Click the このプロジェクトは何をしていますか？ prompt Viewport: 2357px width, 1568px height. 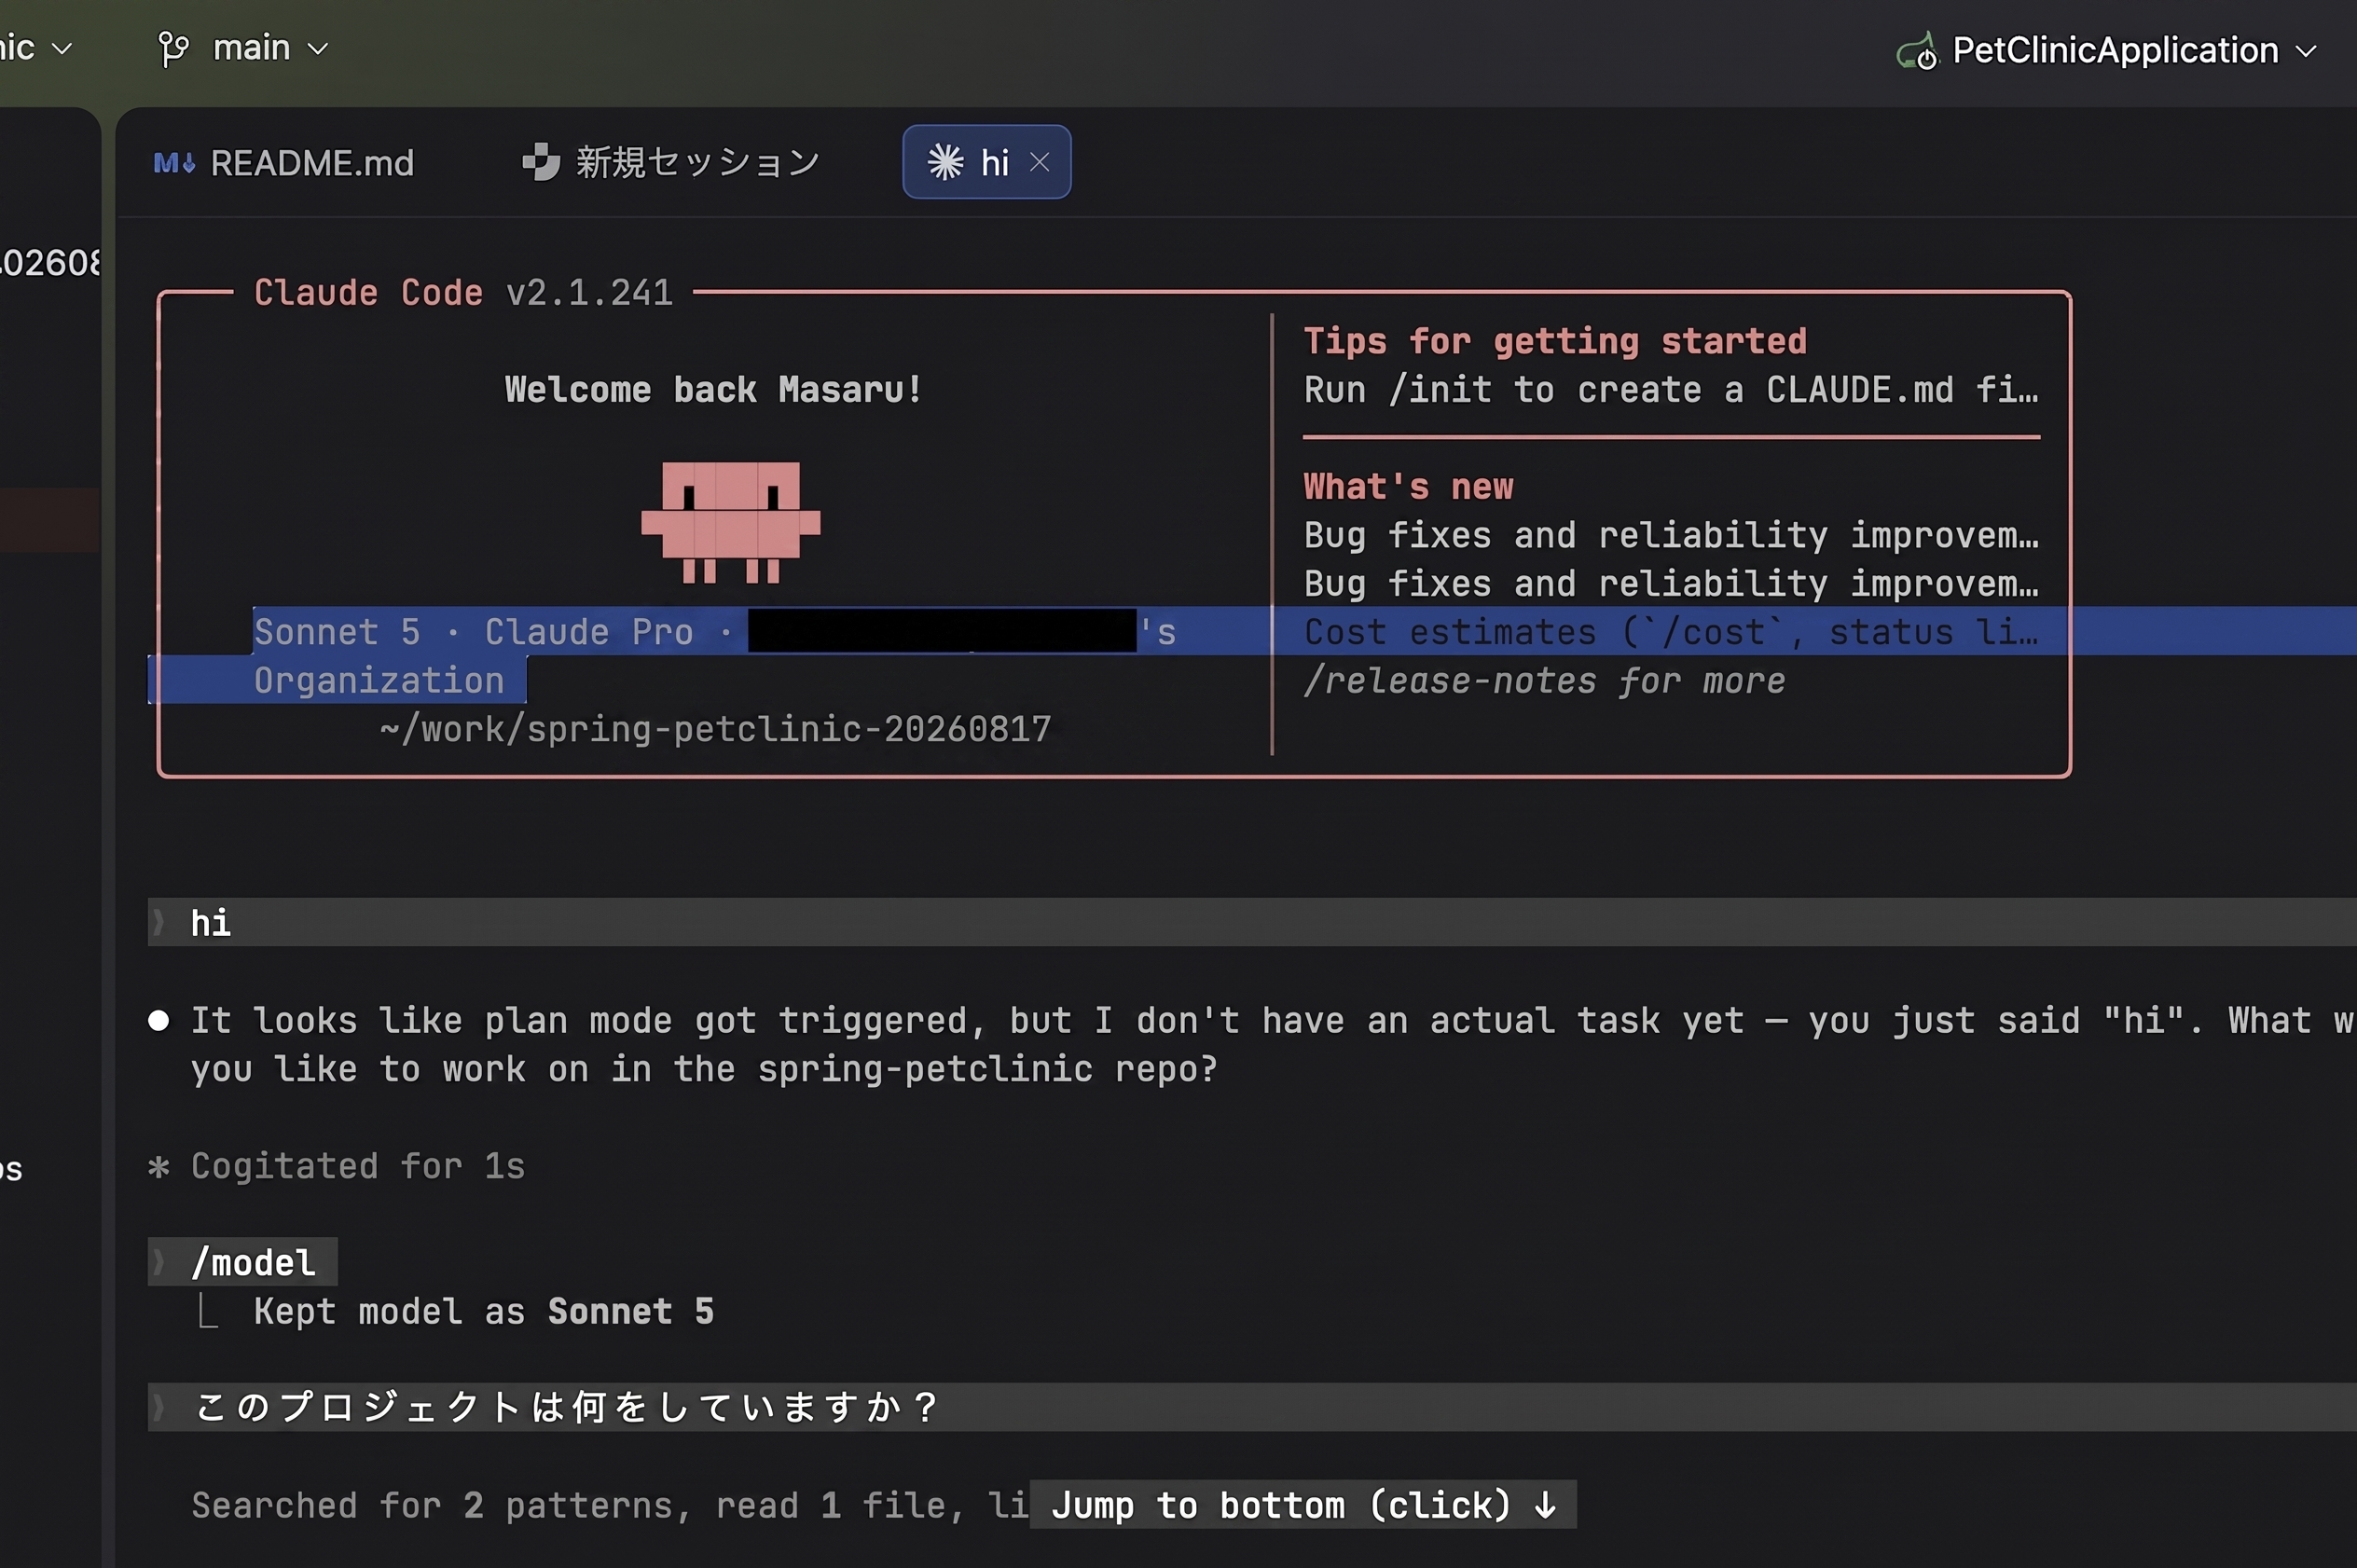(x=1252, y=1407)
